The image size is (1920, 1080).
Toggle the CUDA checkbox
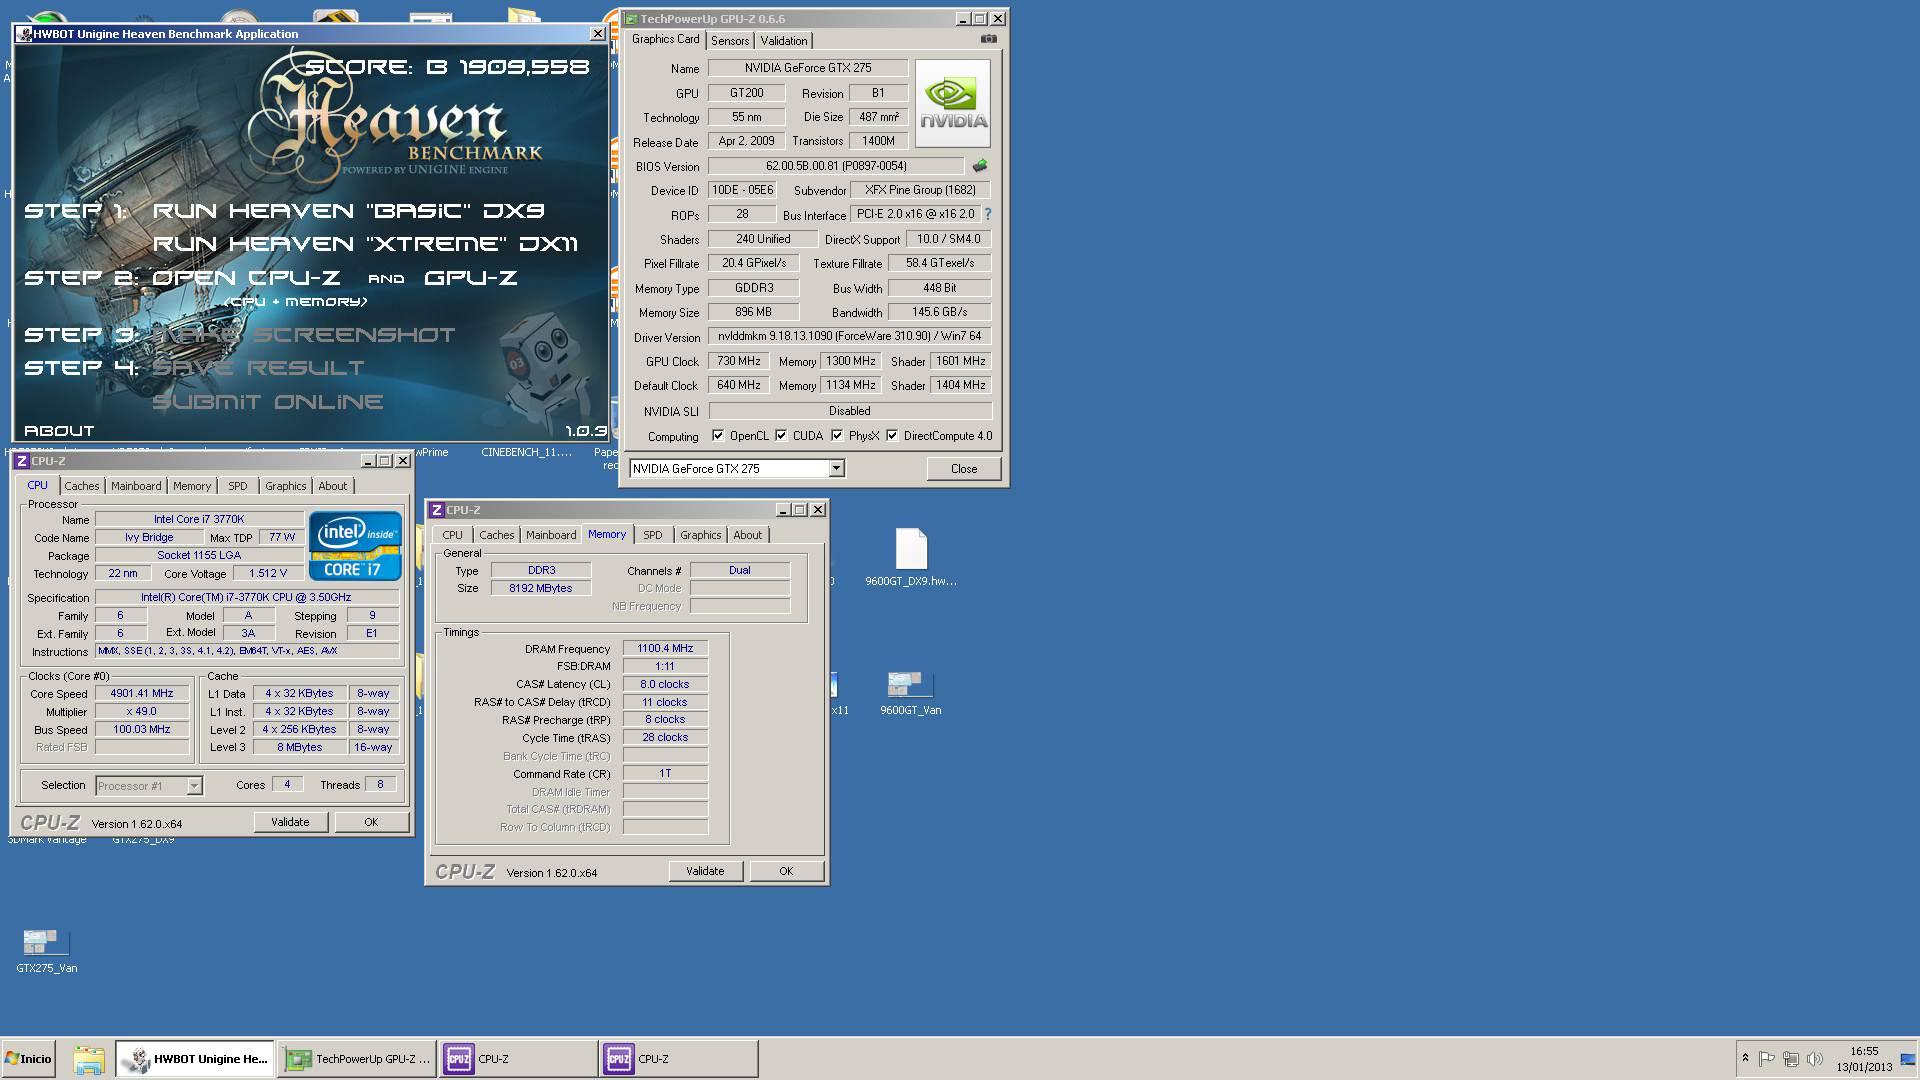pos(781,435)
